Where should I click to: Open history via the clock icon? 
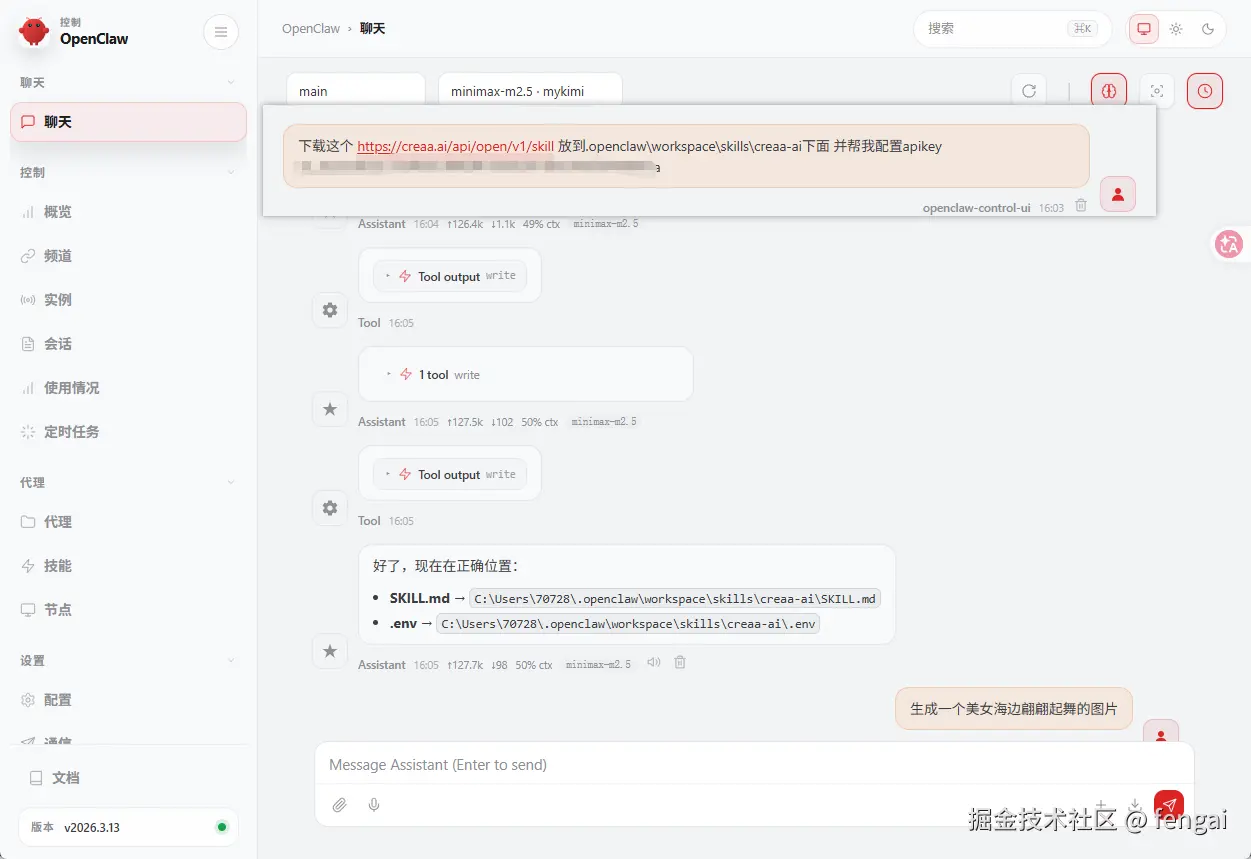tap(1204, 90)
